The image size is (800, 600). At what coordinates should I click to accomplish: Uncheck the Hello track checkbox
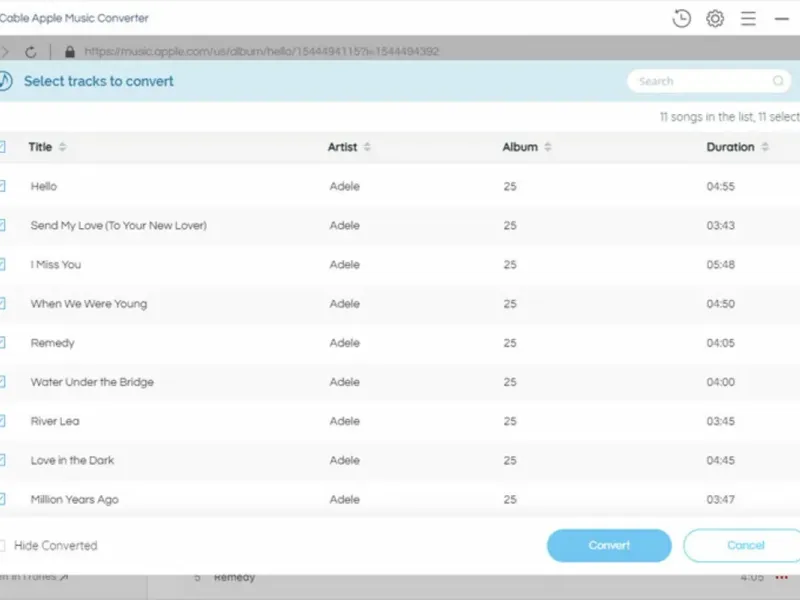click(2, 186)
